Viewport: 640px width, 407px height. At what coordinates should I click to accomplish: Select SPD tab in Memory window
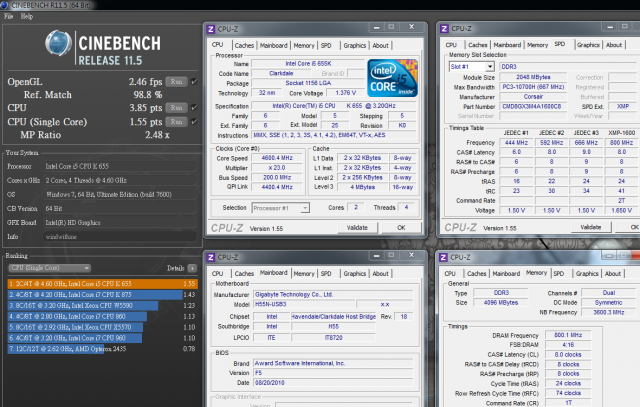point(559,274)
